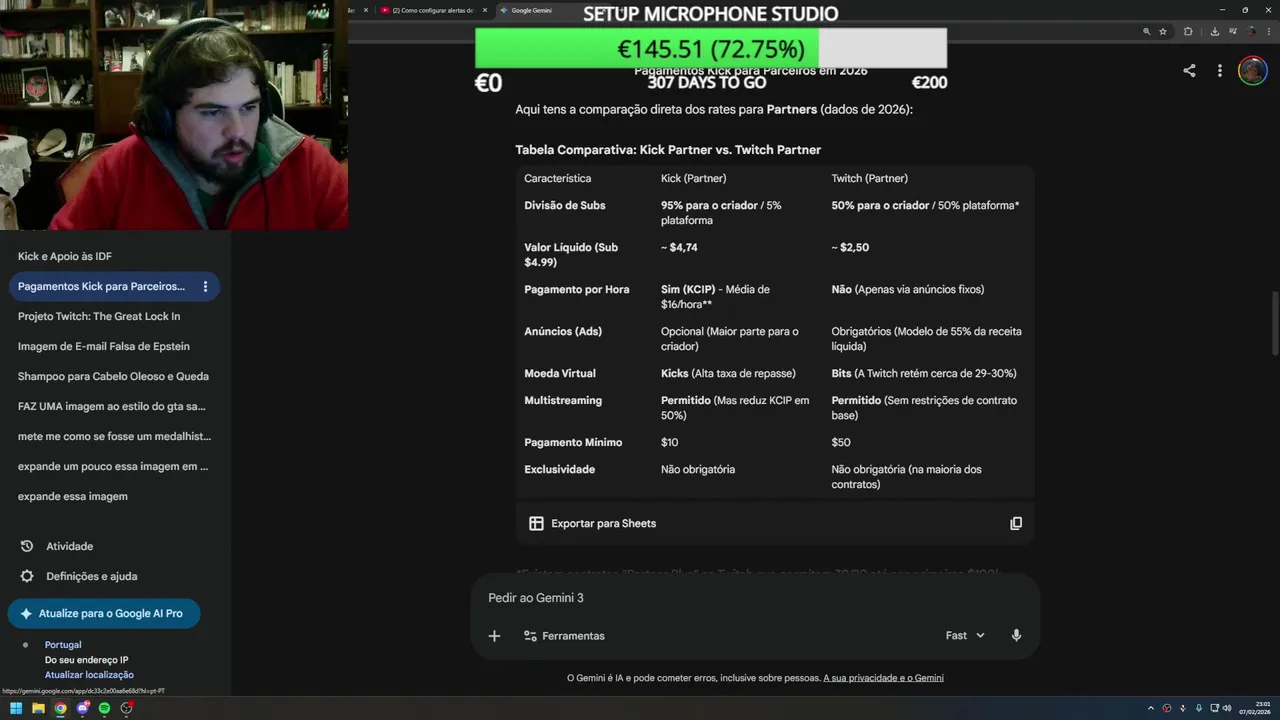
Task: Click 'Pagamento por Hora' row label
Action: click(x=577, y=289)
